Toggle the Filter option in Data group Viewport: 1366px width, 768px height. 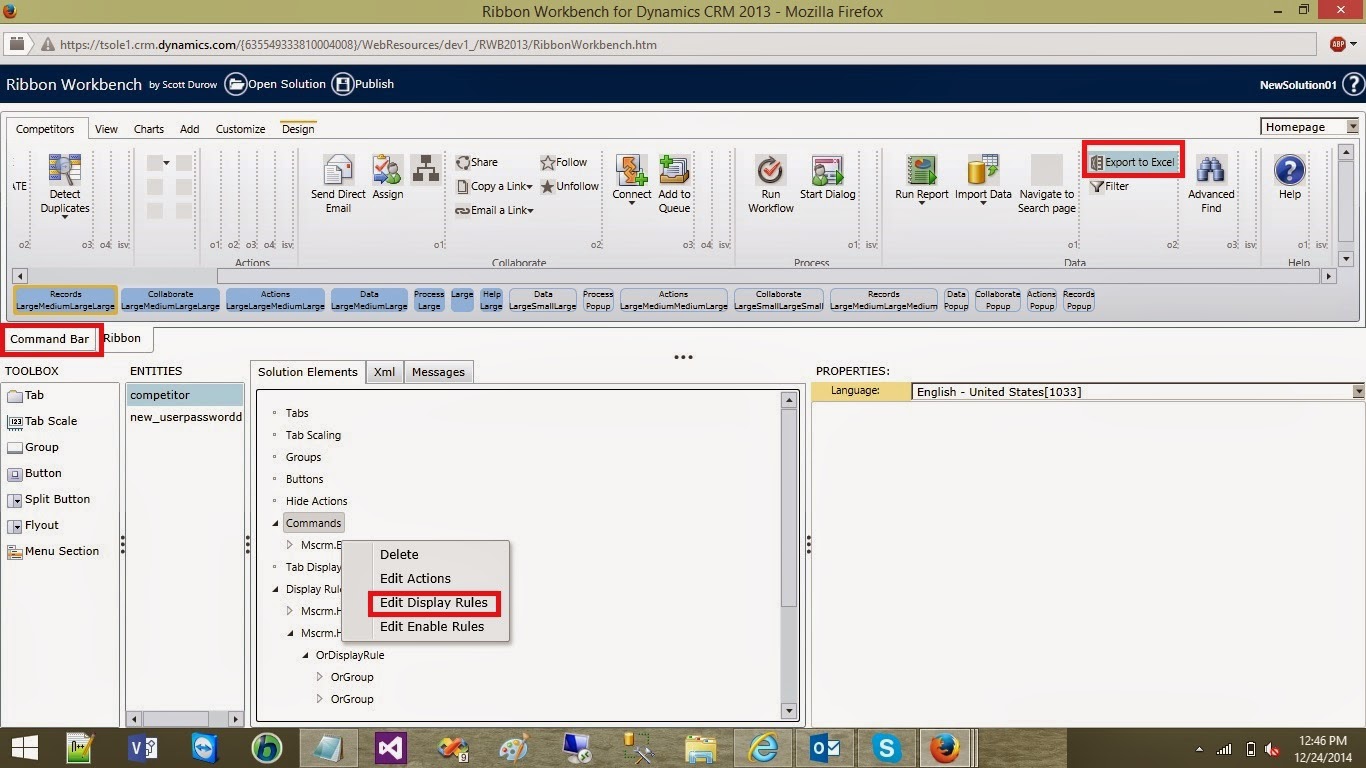pyautogui.click(x=1111, y=186)
